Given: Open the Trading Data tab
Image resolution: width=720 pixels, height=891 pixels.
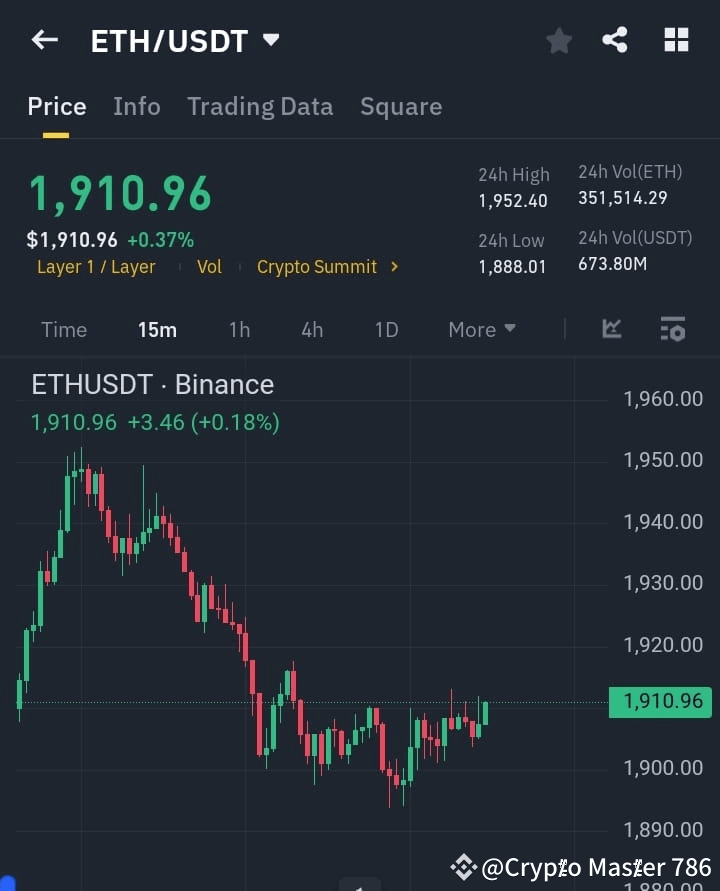Looking at the screenshot, I should [x=260, y=106].
